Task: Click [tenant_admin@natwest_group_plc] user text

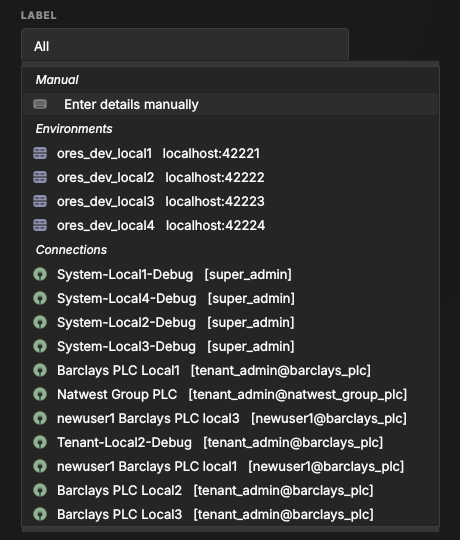Action: coord(298,395)
